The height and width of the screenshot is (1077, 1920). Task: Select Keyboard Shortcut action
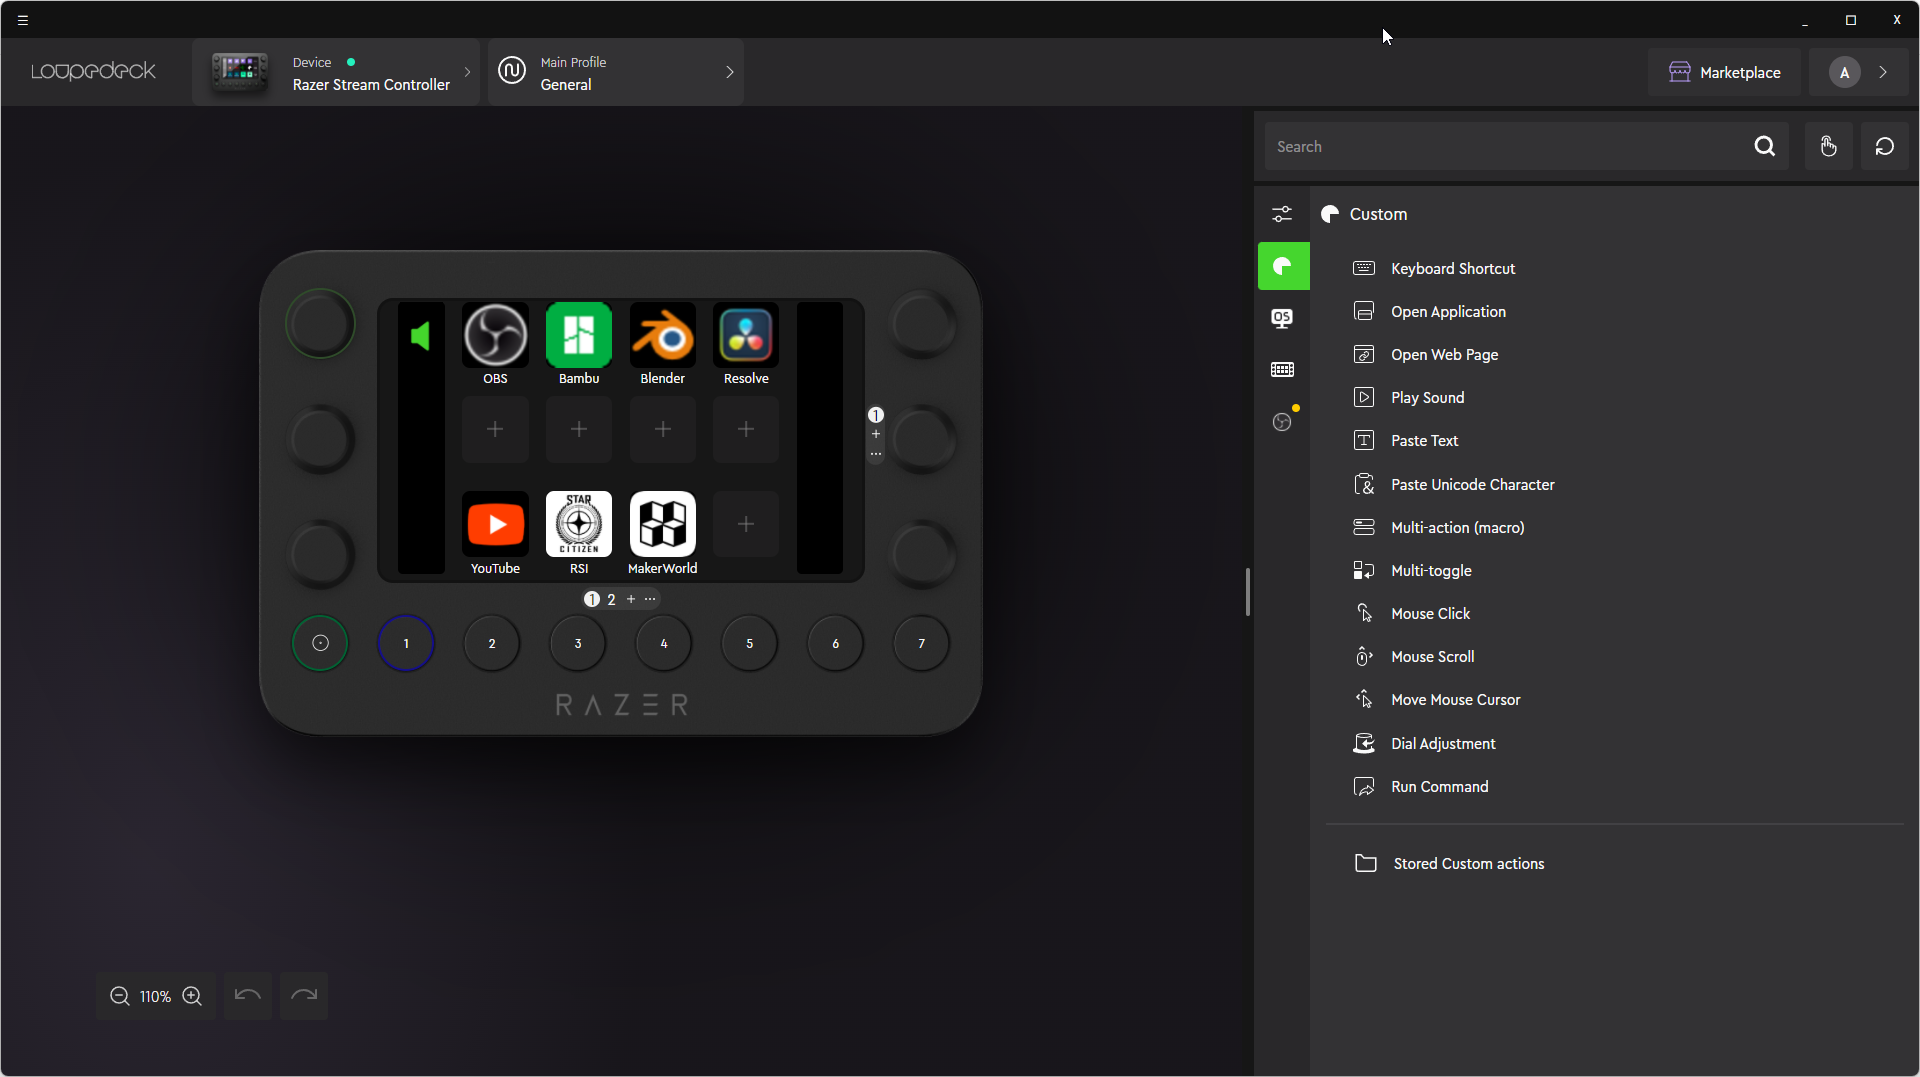[1452, 269]
